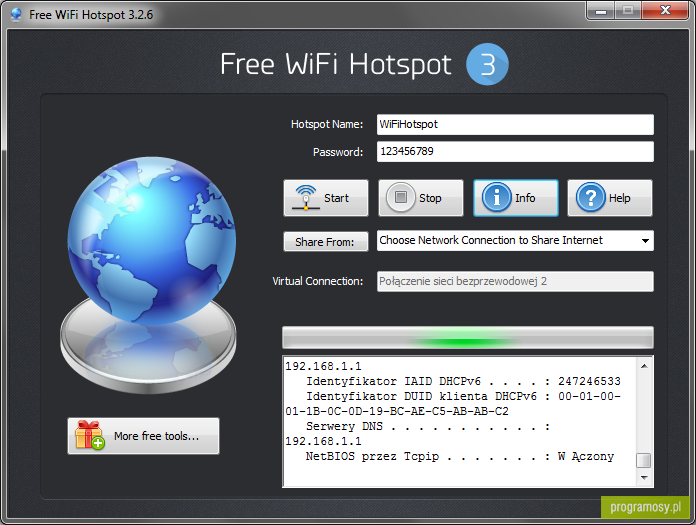Click the log scrollbar down arrow

[x=644, y=478]
